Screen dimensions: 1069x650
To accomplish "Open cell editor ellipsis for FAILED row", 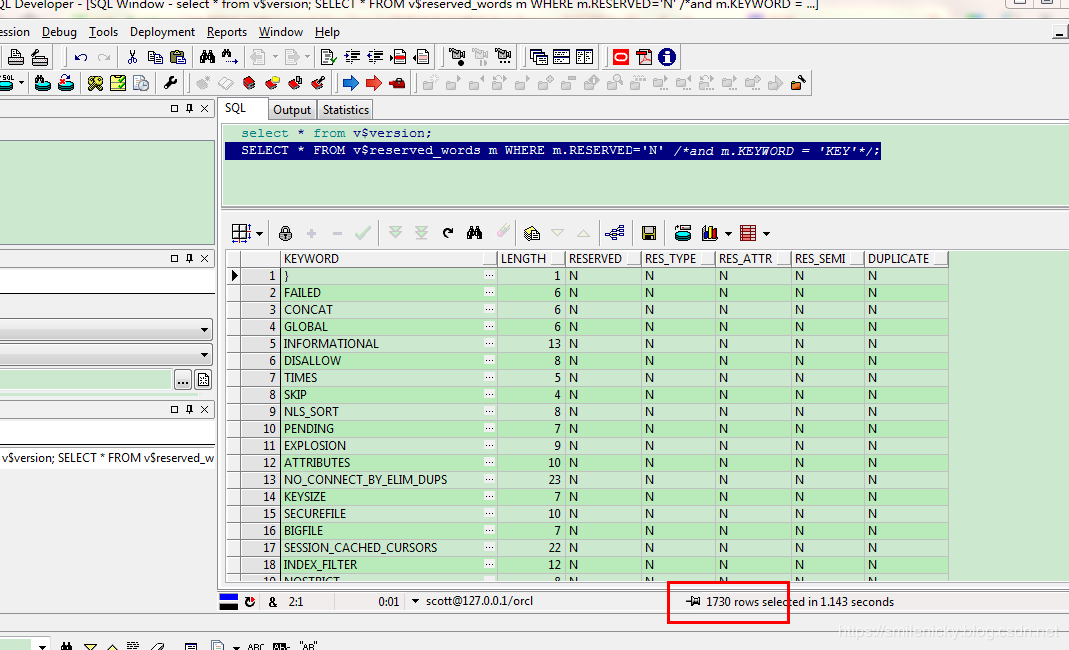I will 490,293.
